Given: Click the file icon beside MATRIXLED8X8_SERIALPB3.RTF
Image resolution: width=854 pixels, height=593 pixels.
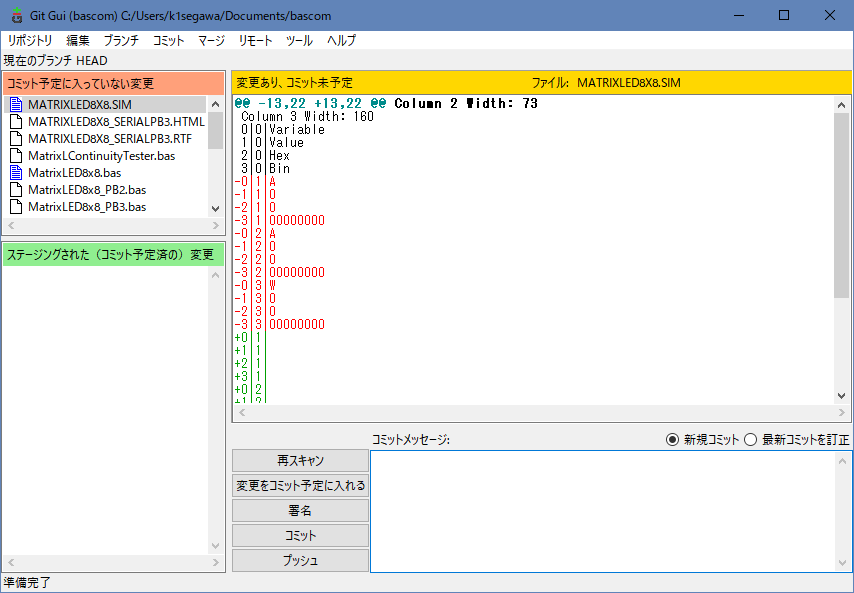Looking at the screenshot, I should pos(16,138).
